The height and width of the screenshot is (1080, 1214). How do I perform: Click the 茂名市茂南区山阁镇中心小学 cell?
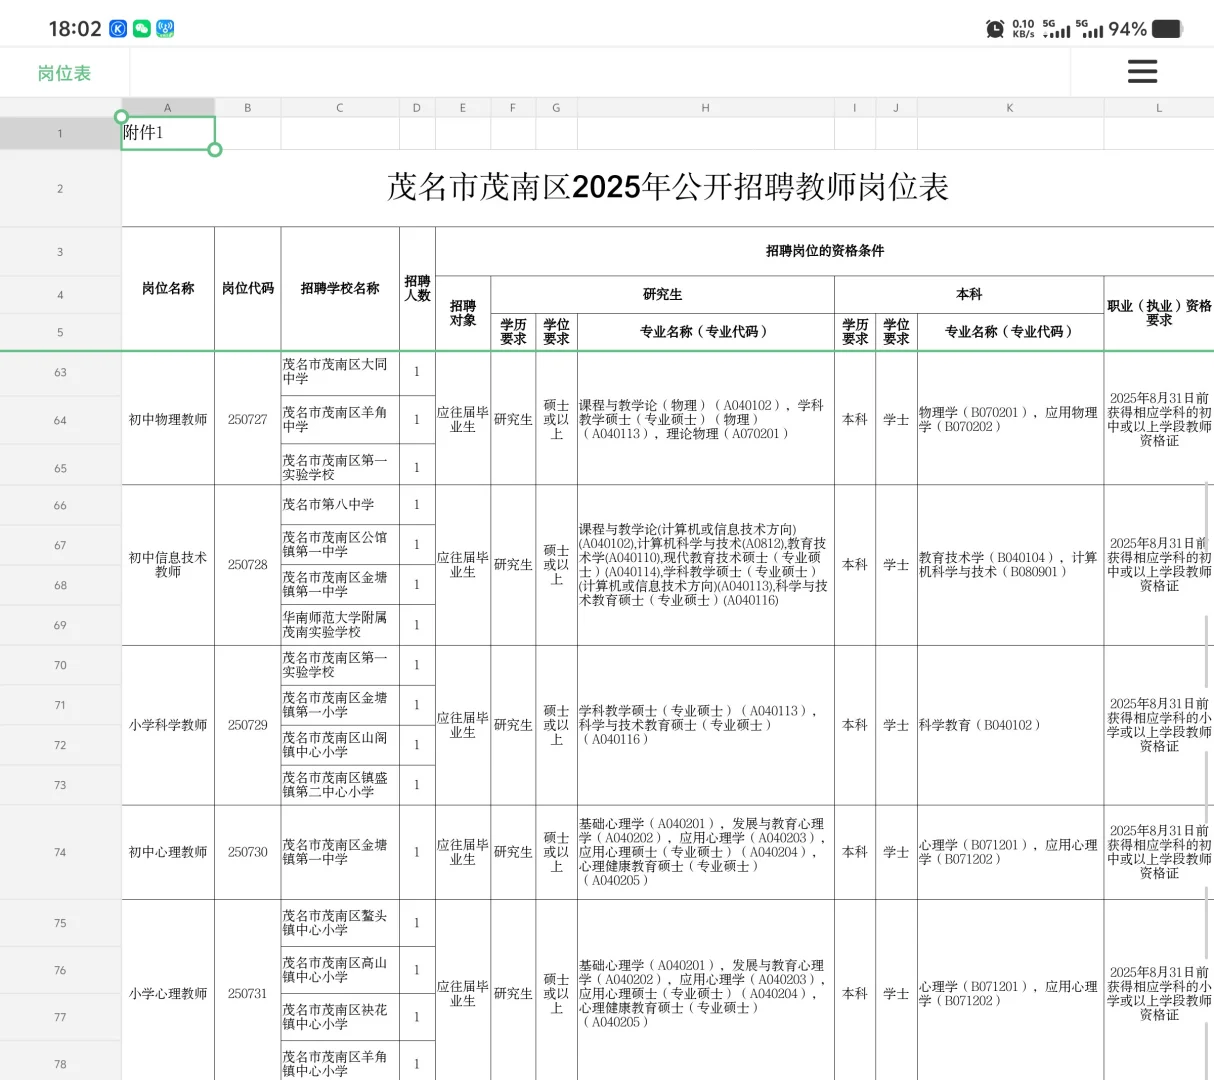tap(340, 745)
